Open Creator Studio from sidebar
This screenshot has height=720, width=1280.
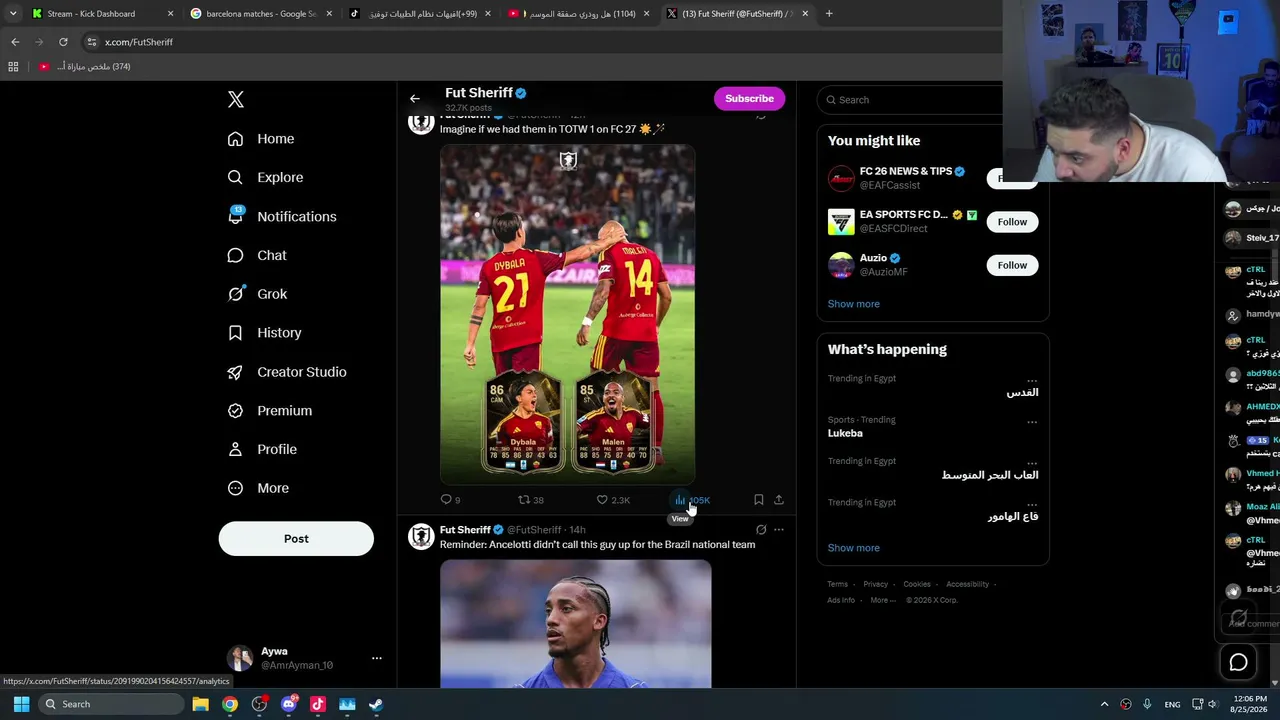coord(287,372)
